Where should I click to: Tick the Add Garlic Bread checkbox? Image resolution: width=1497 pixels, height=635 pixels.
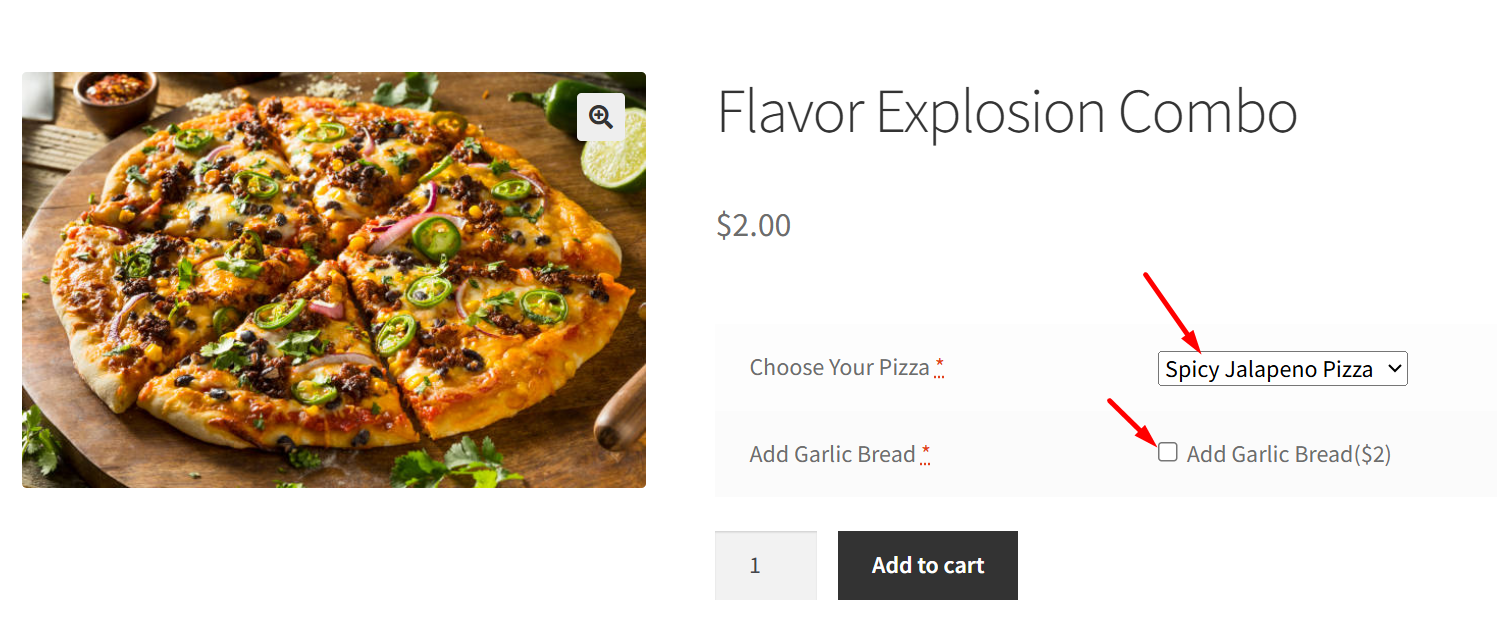click(1168, 453)
